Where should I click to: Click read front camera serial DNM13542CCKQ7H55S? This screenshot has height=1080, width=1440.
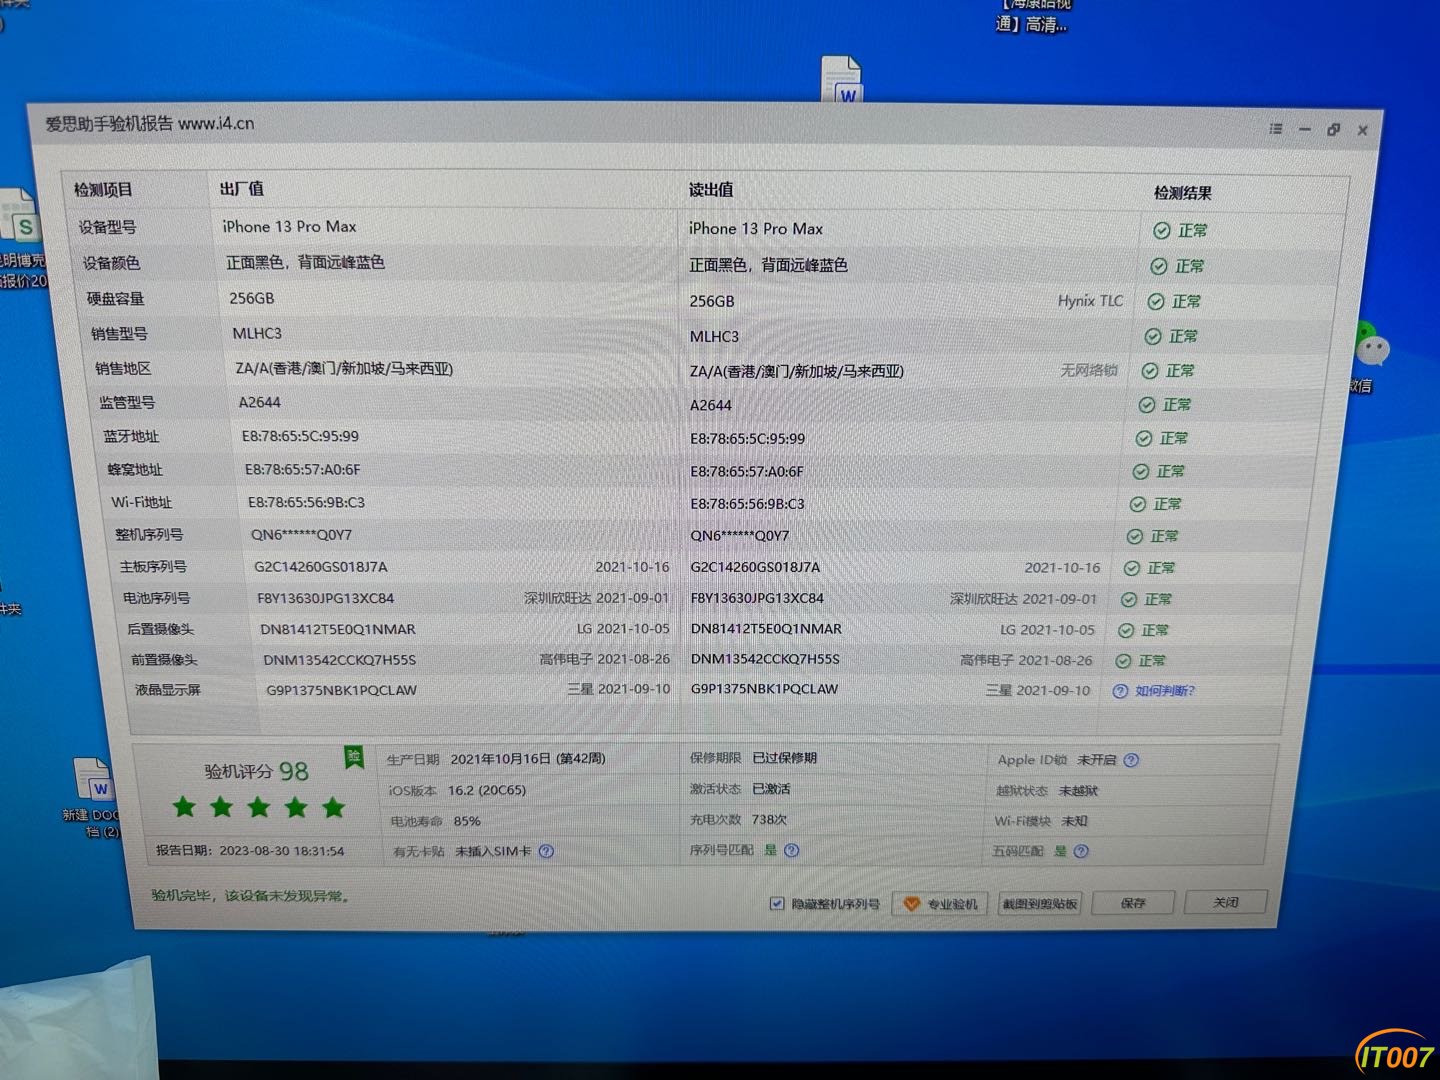[765, 659]
